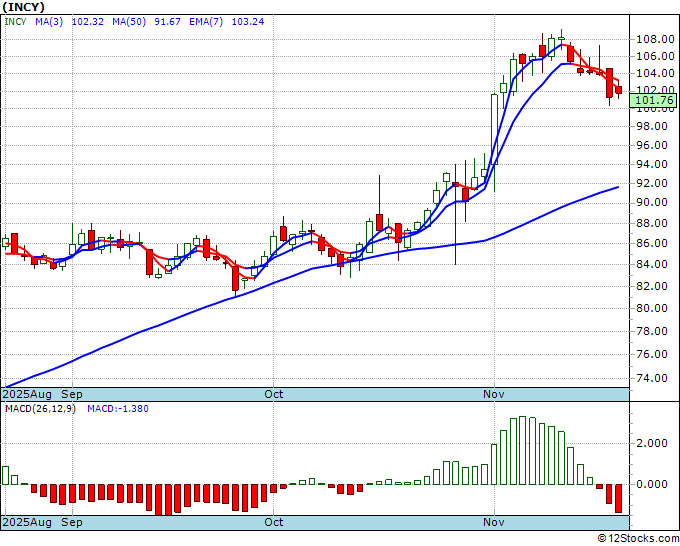The width and height of the screenshot is (680, 546).
Task: Click the EMA(7) legend label
Action: (x=206, y=22)
